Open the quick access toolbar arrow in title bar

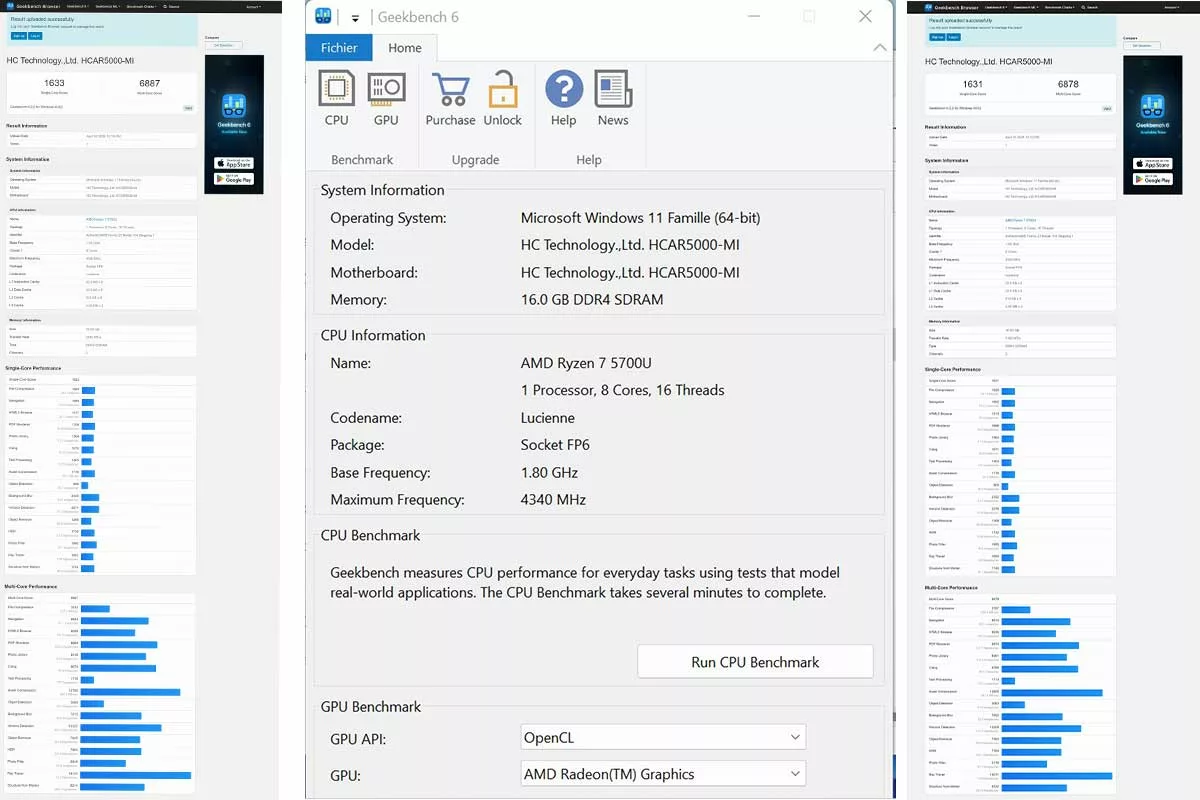355,17
